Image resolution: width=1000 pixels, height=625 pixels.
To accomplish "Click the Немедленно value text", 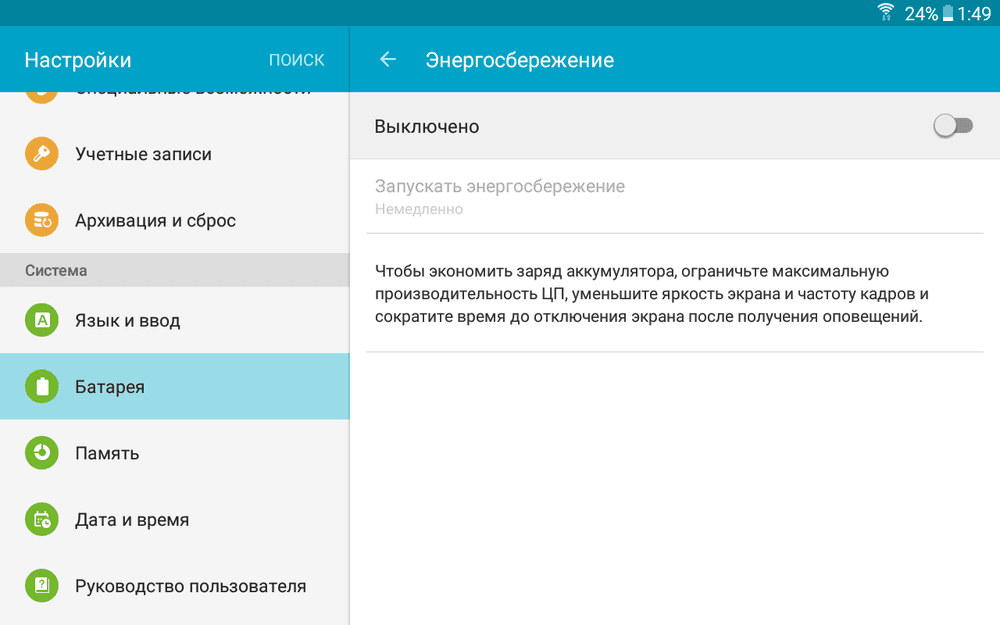I will [x=419, y=209].
